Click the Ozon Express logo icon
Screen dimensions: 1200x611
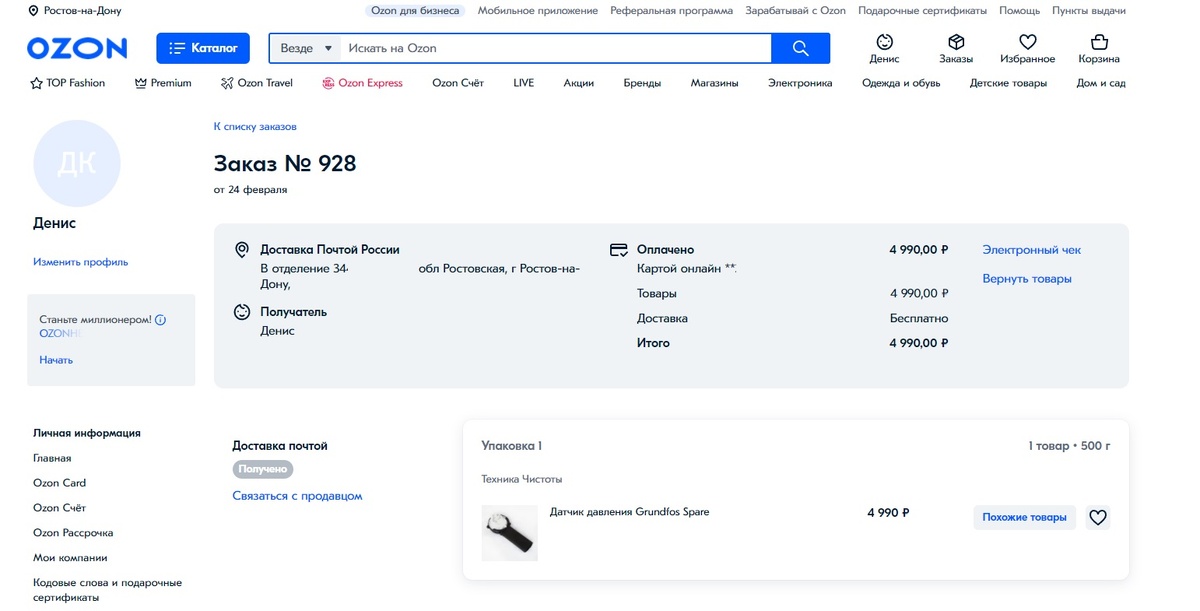[x=328, y=83]
